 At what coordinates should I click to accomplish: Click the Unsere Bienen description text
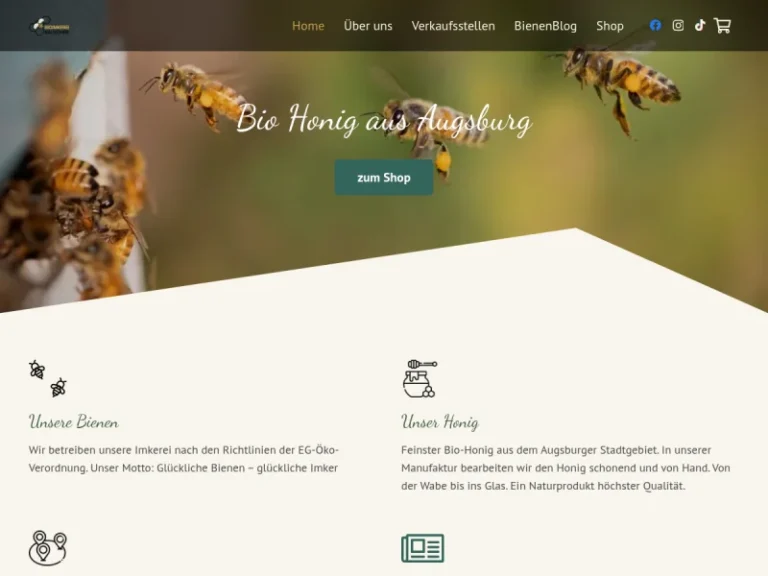tap(184, 459)
